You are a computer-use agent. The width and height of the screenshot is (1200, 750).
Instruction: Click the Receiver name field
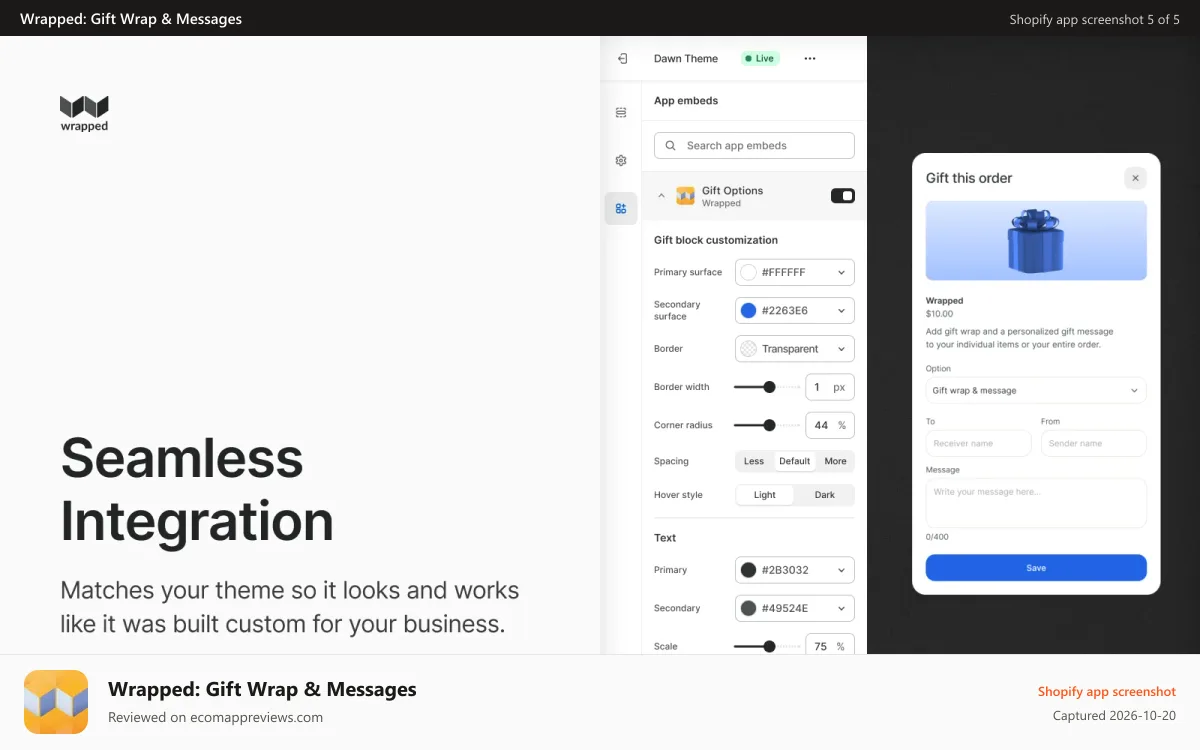[978, 443]
